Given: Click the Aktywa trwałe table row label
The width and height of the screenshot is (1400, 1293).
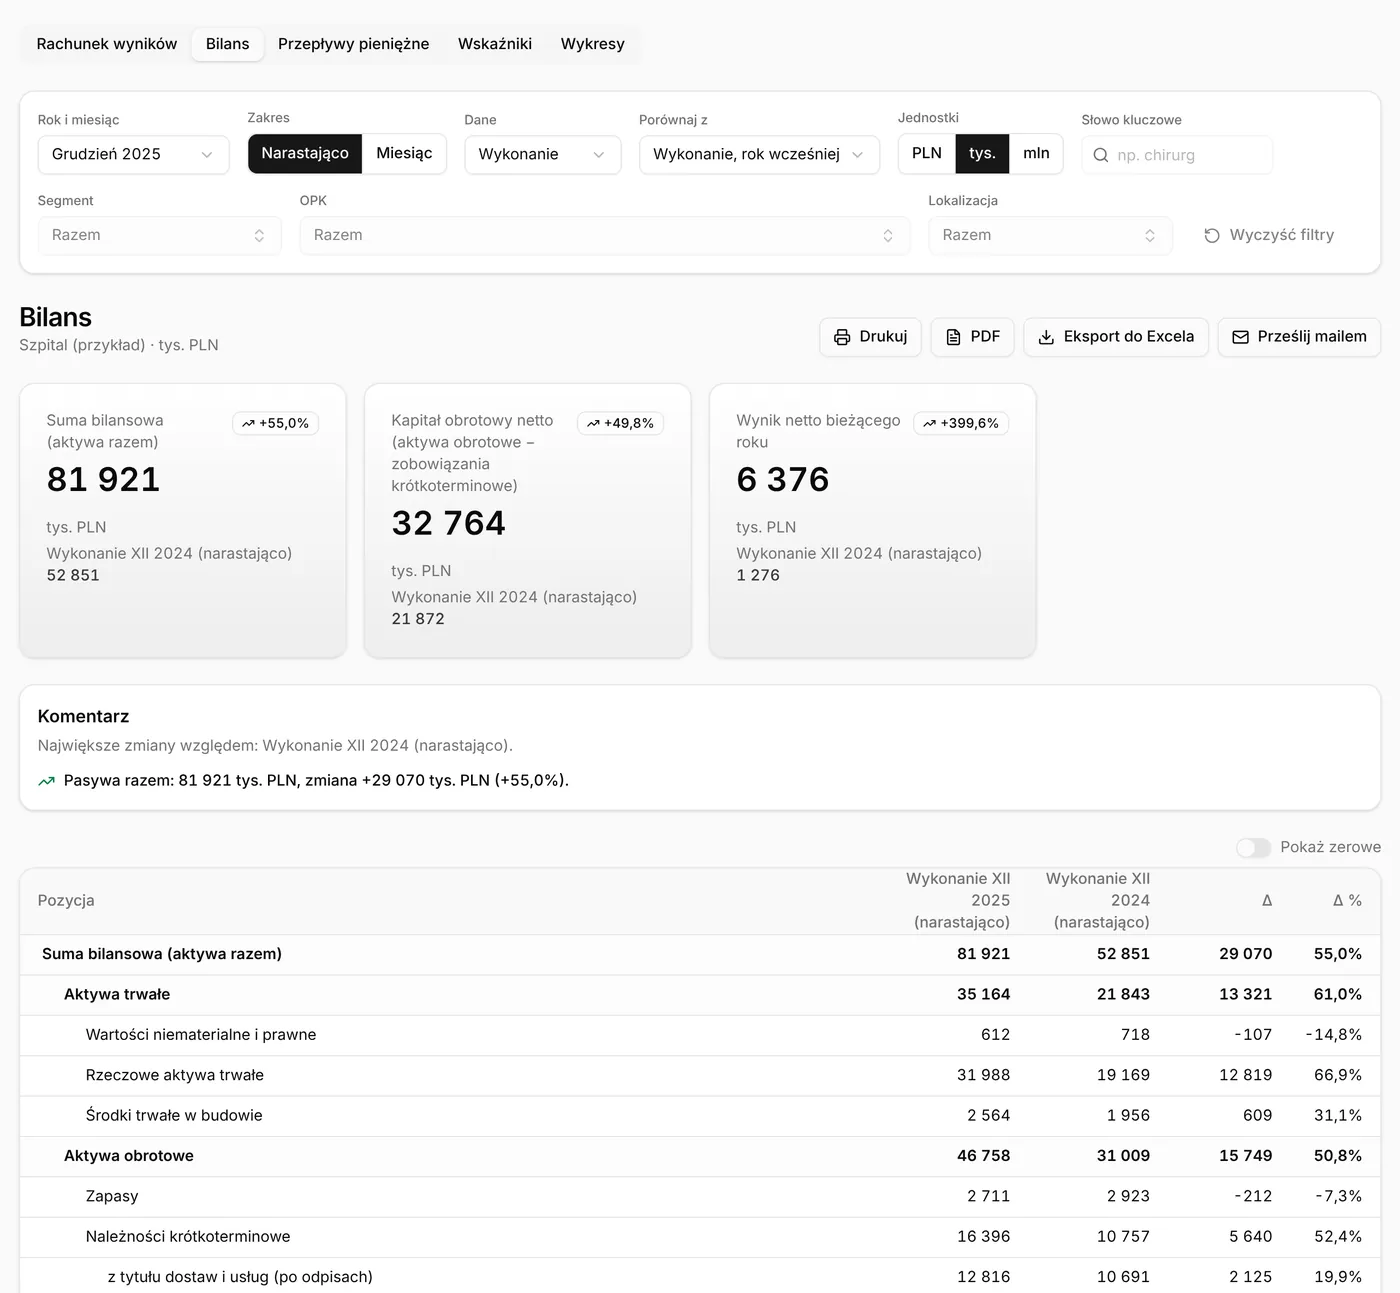Looking at the screenshot, I should click(117, 995).
